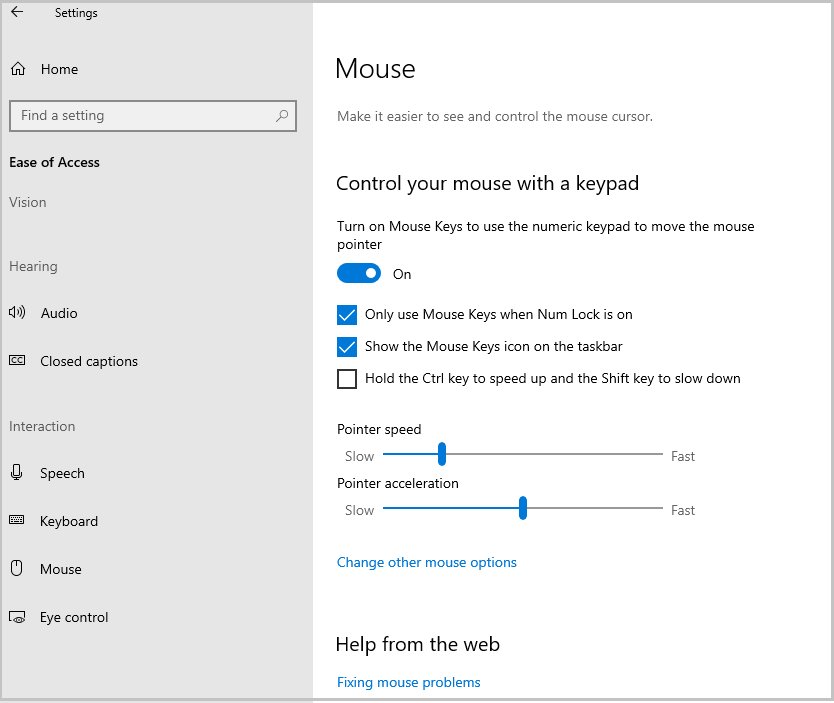Click the Fast label of Pointer speed
Image resolution: width=834 pixels, height=703 pixels.
pos(683,456)
